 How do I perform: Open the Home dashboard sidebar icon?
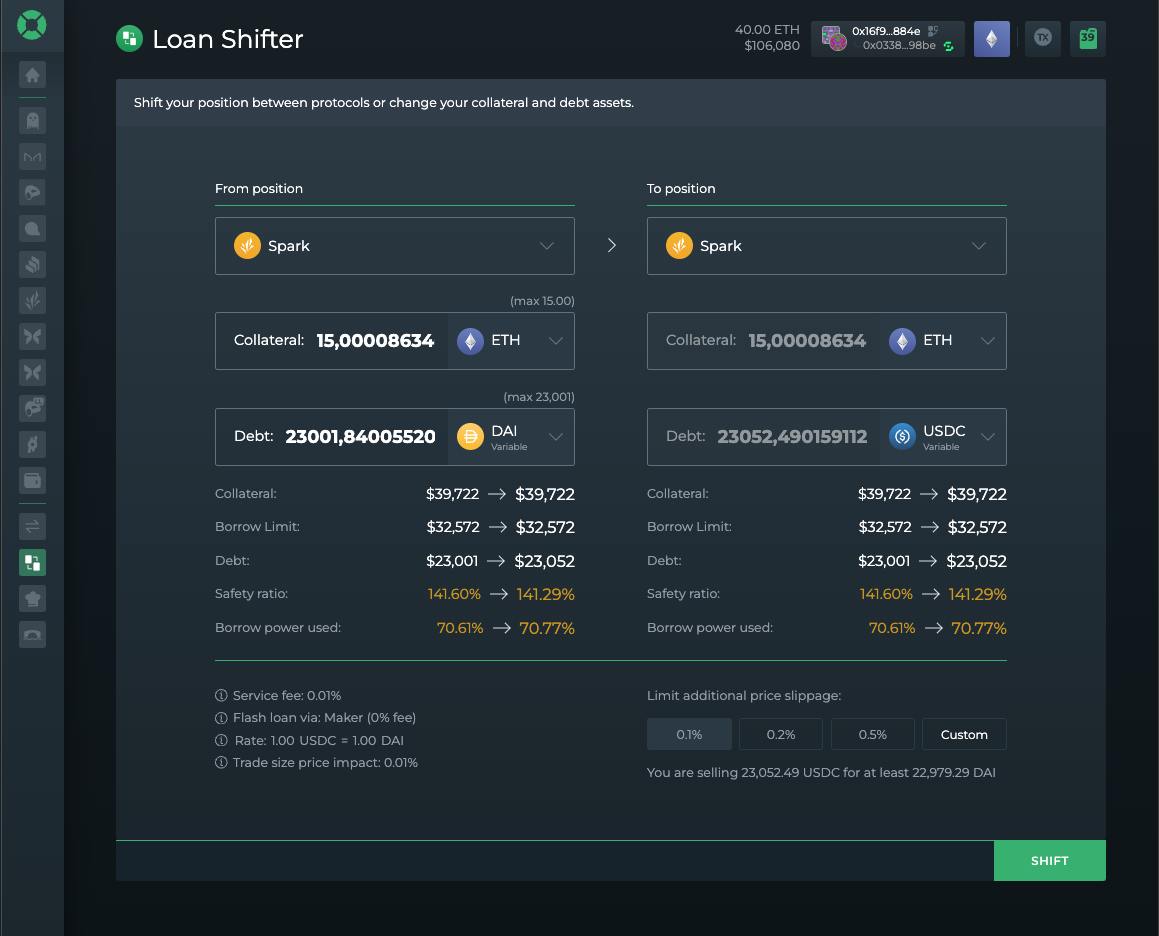[x=33, y=75]
